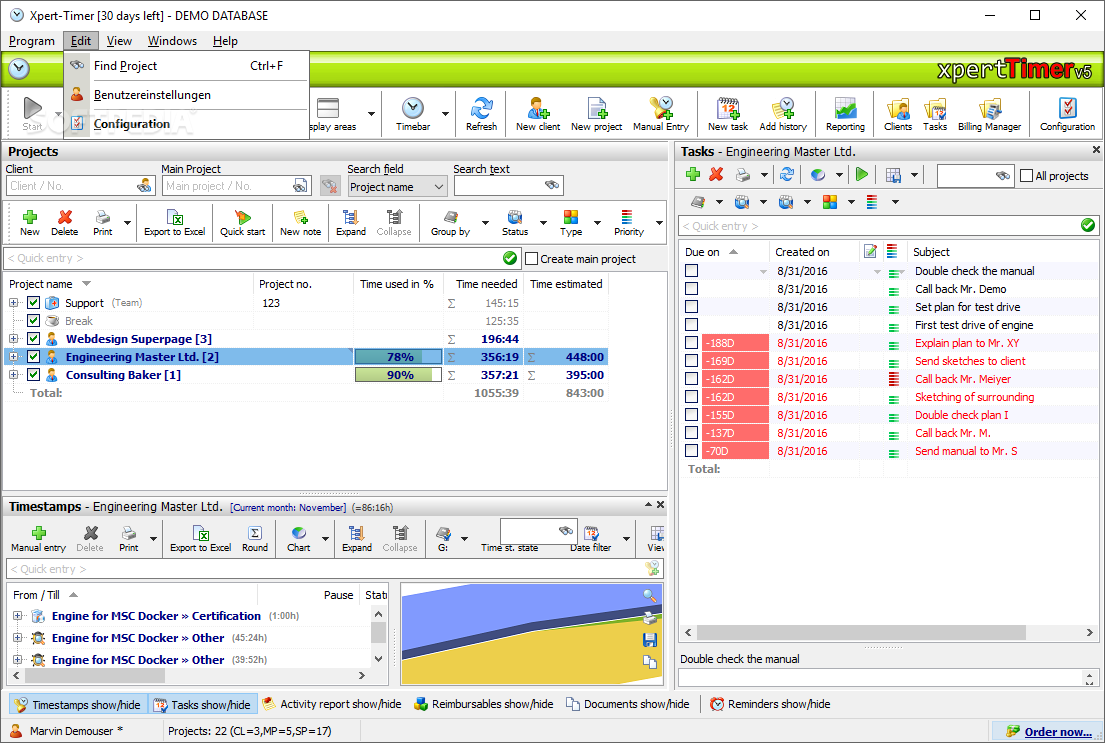Click Activity report show/hide
The image size is (1105, 743).
pyautogui.click(x=332, y=704)
